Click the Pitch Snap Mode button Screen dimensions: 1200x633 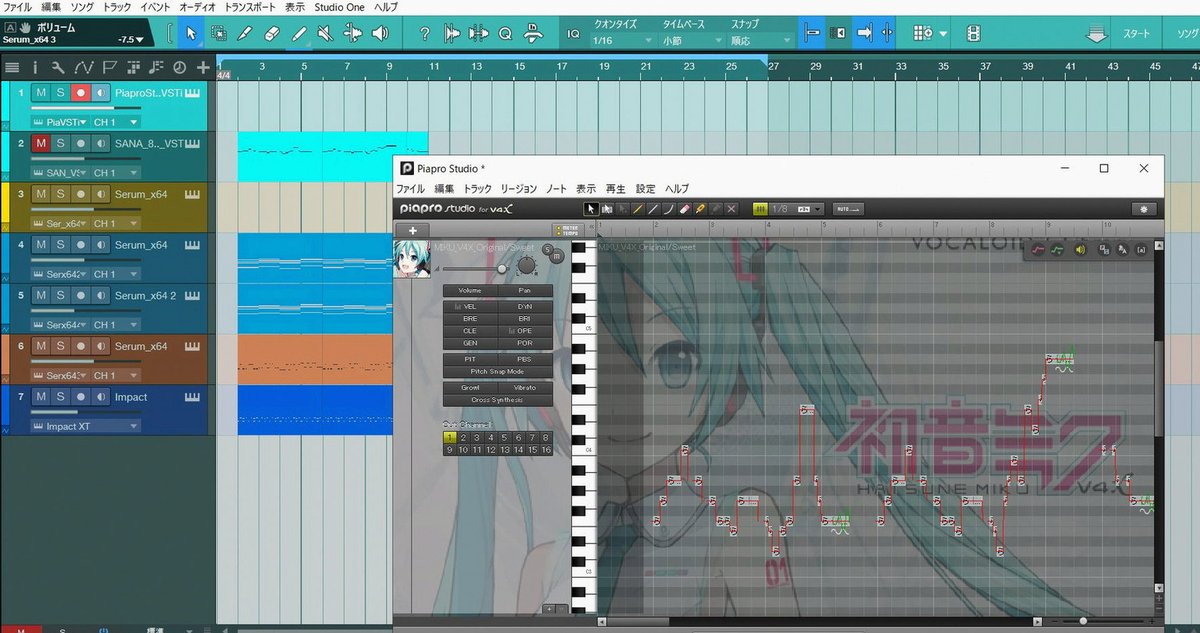click(497, 371)
